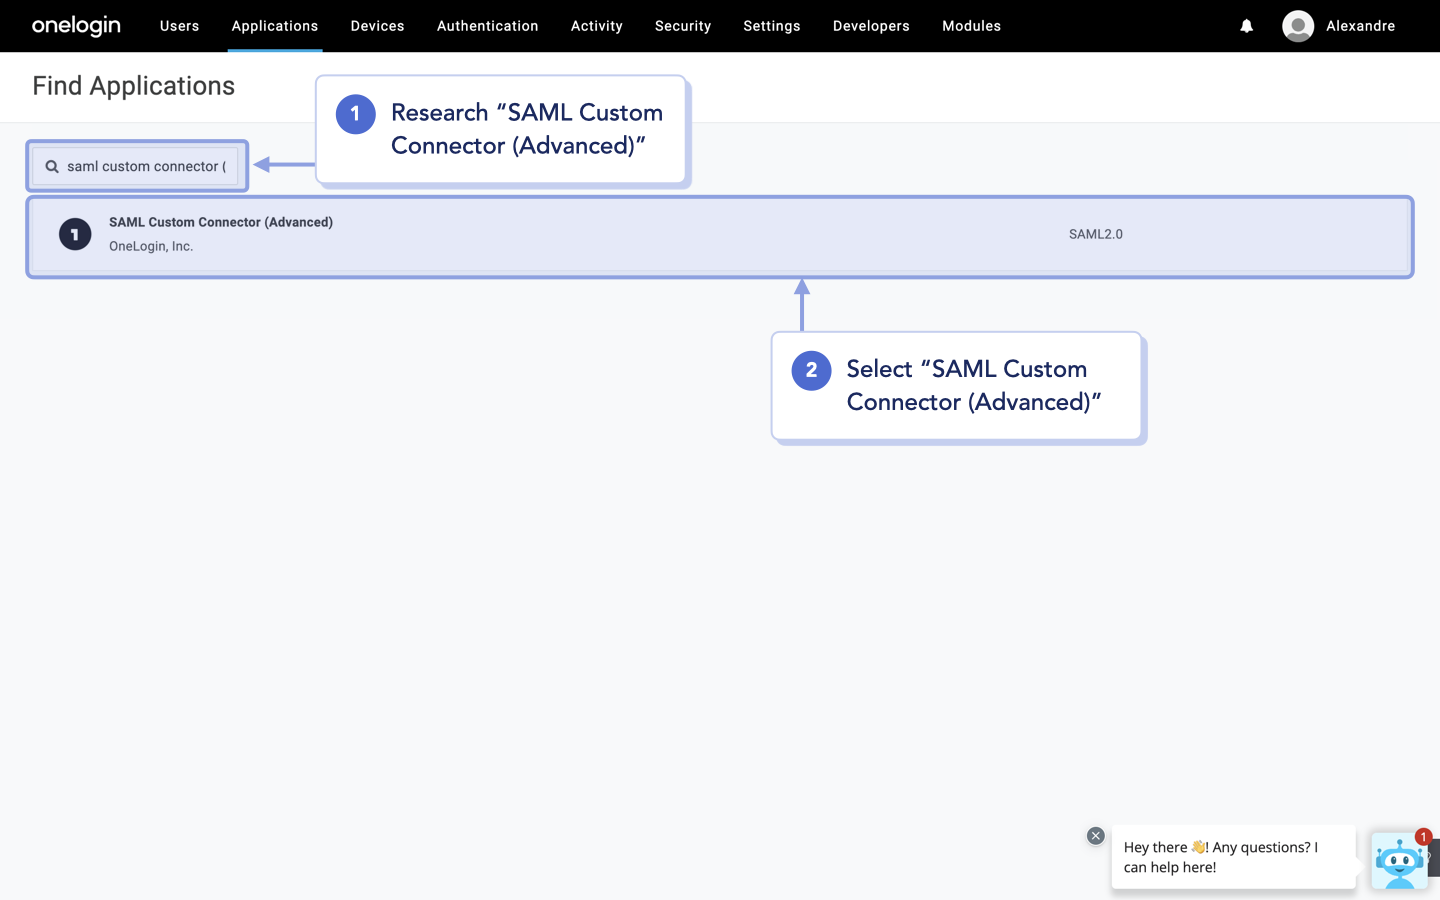Open the Activity menu
This screenshot has width=1440, height=900.
pyautogui.click(x=596, y=26)
